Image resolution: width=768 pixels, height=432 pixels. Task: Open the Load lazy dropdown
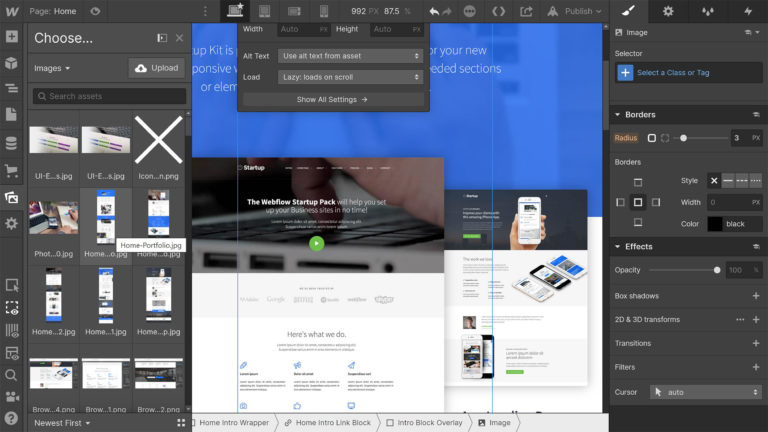350,77
